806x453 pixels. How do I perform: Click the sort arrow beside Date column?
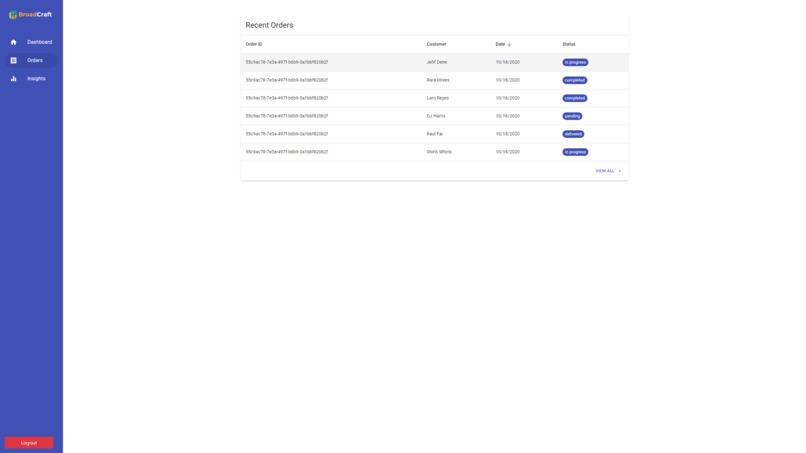[x=509, y=44]
